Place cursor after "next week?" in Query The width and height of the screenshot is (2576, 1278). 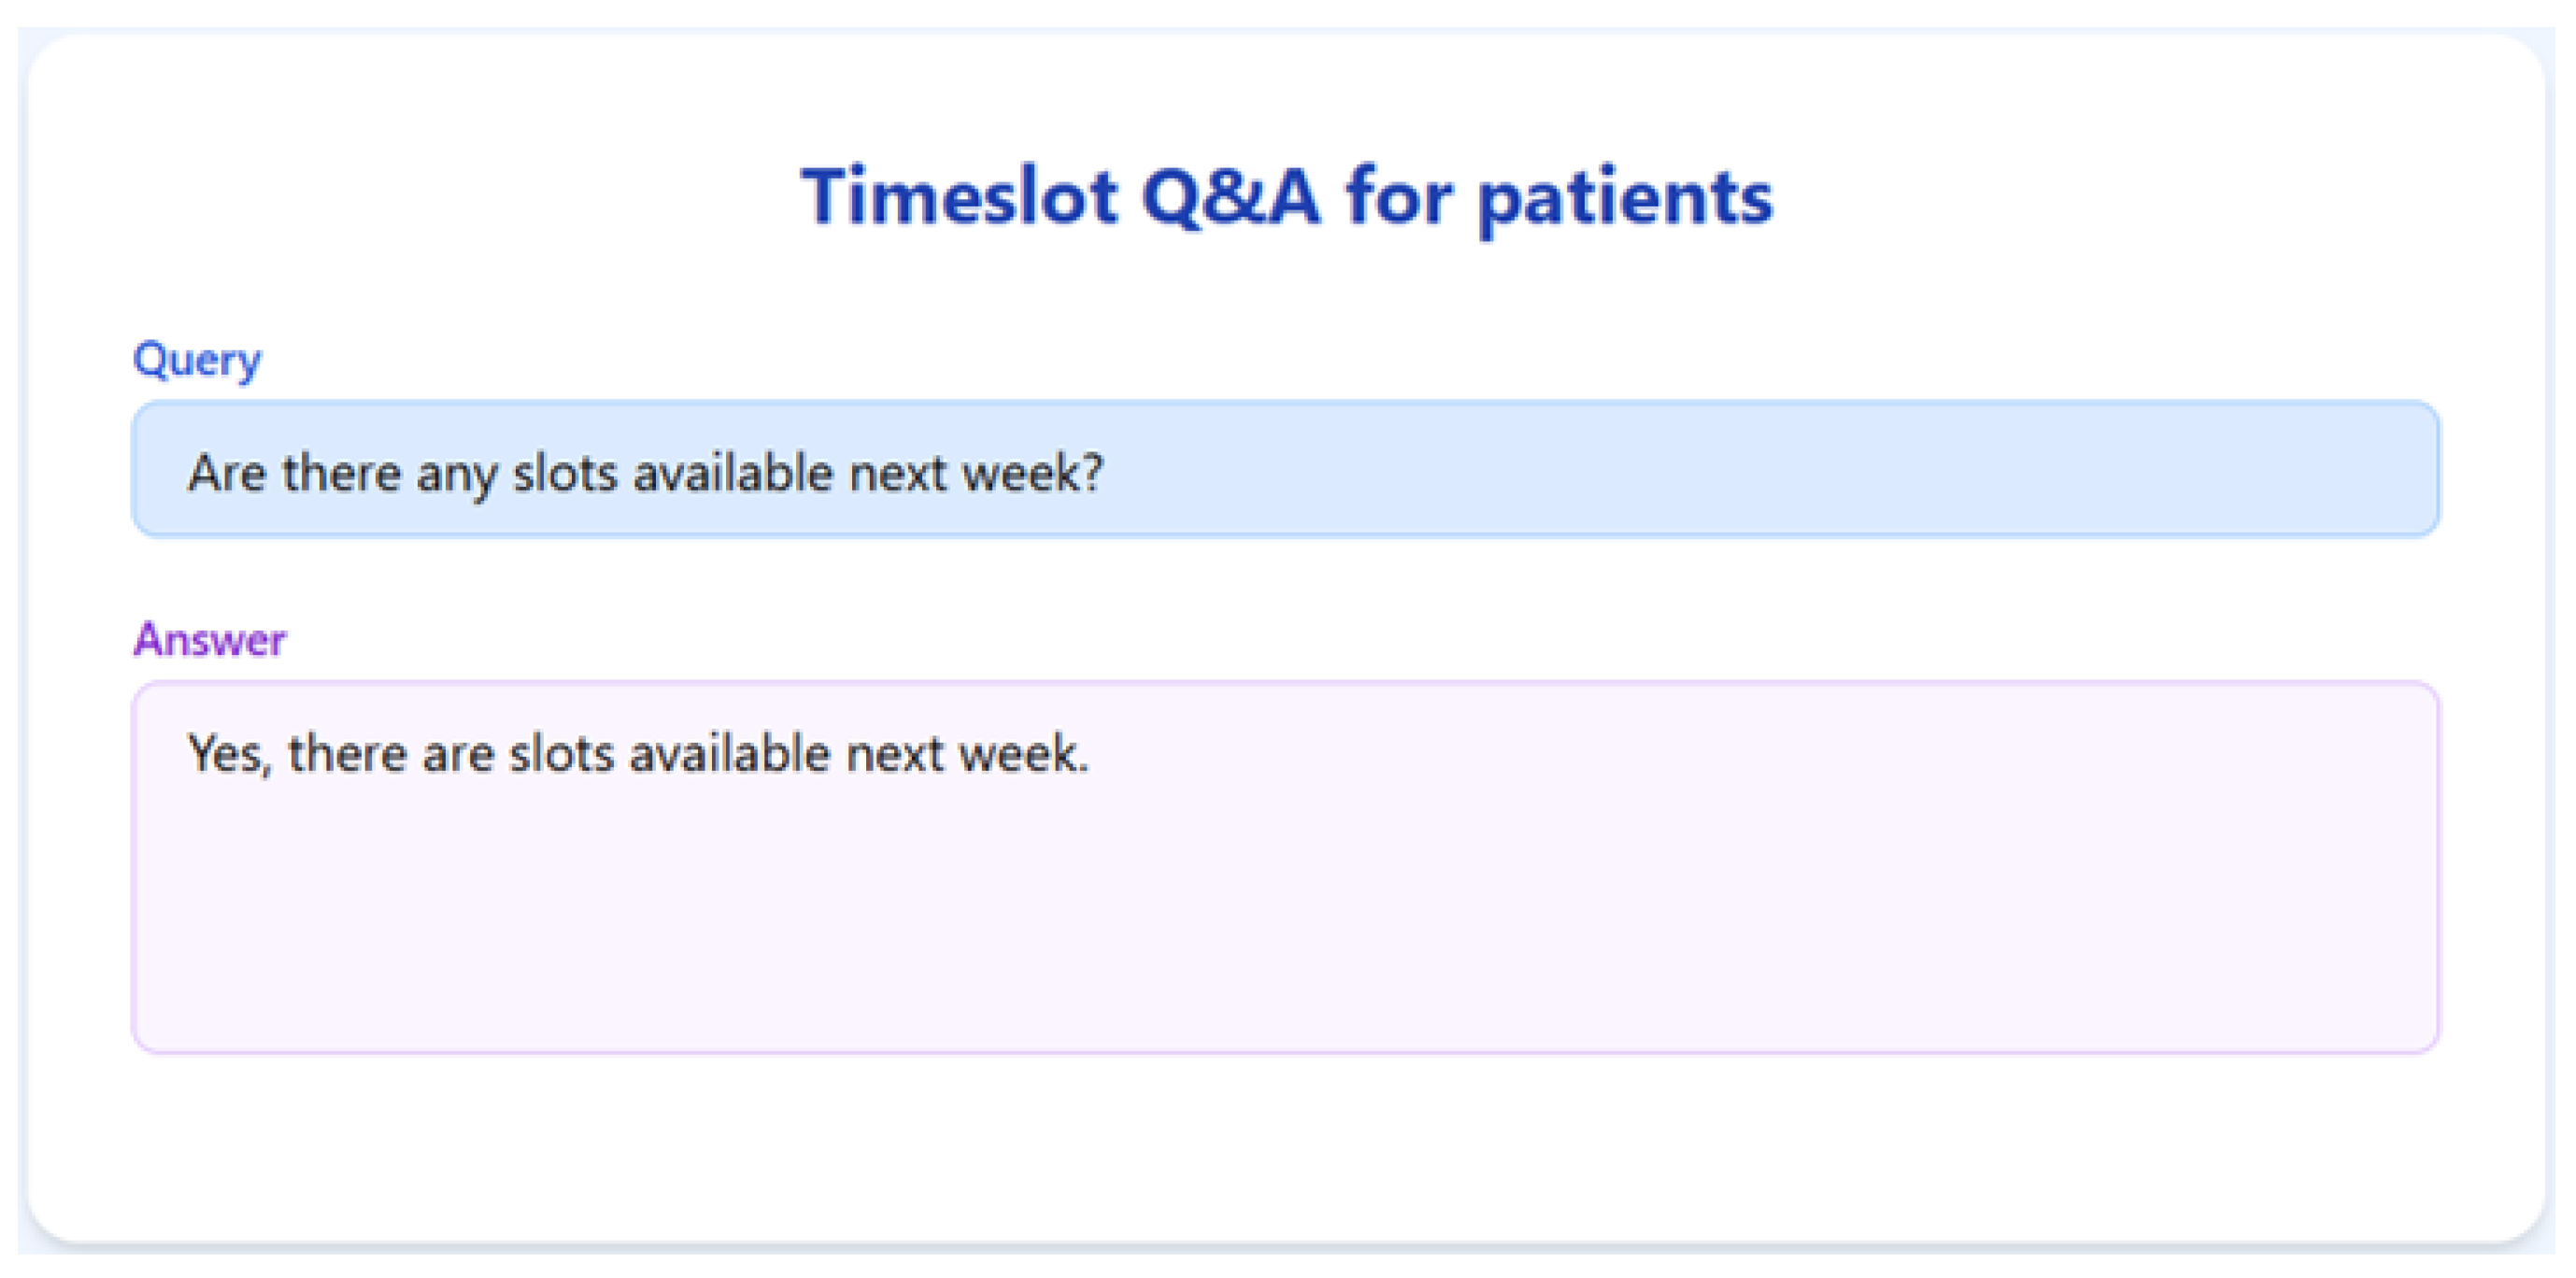point(1106,473)
